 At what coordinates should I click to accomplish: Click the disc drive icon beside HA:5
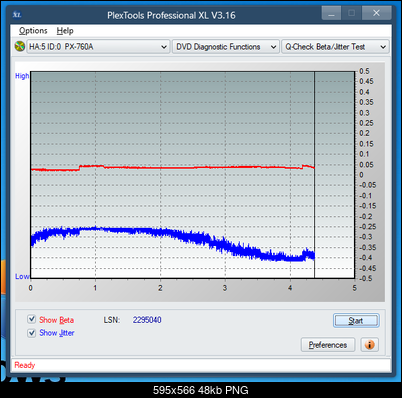[x=20, y=46]
